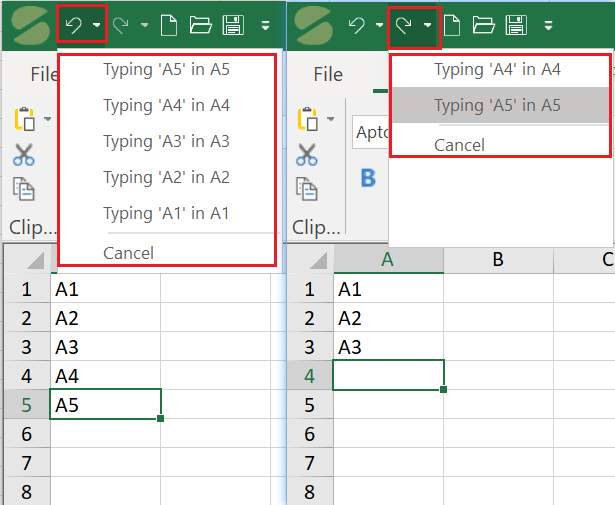This screenshot has width=615, height=505.
Task: Select cell containing 'A3' in right window
Action: [389, 347]
